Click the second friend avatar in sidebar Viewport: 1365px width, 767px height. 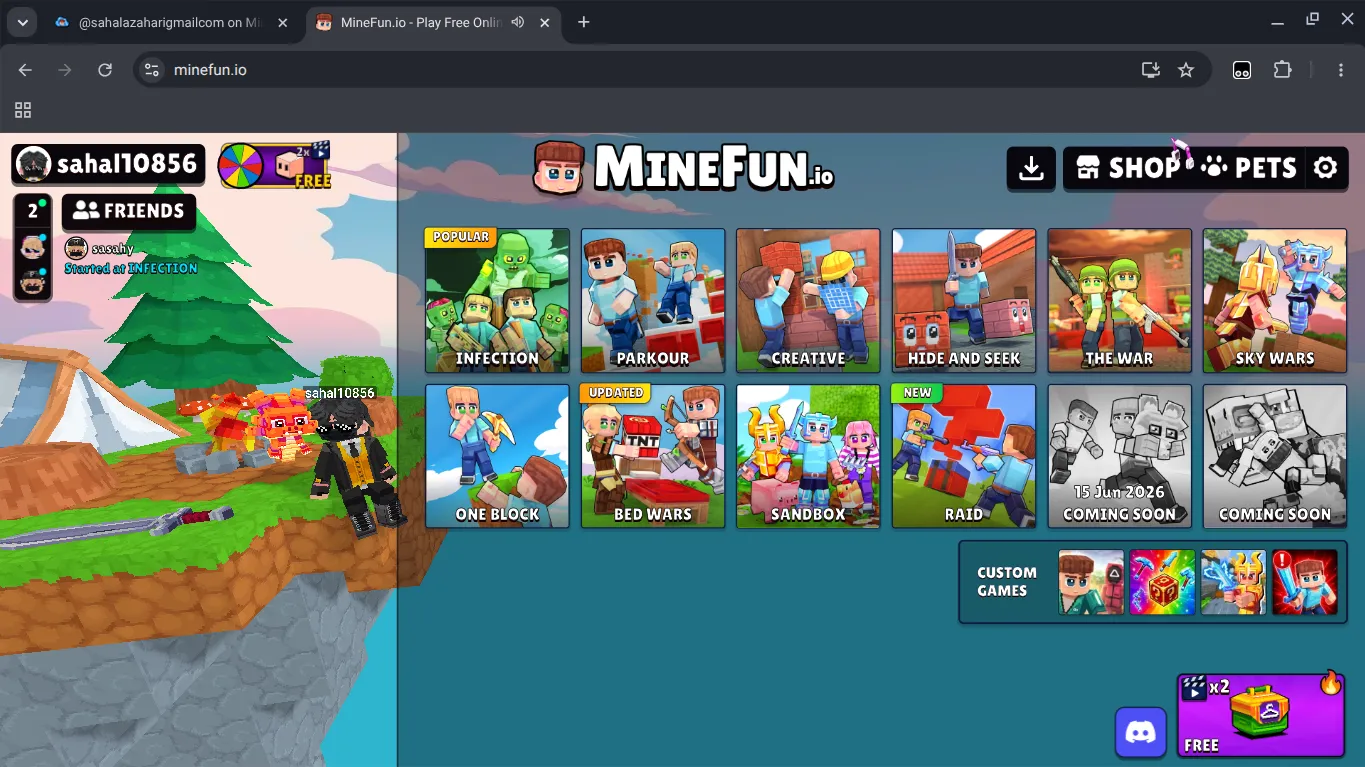[33, 283]
